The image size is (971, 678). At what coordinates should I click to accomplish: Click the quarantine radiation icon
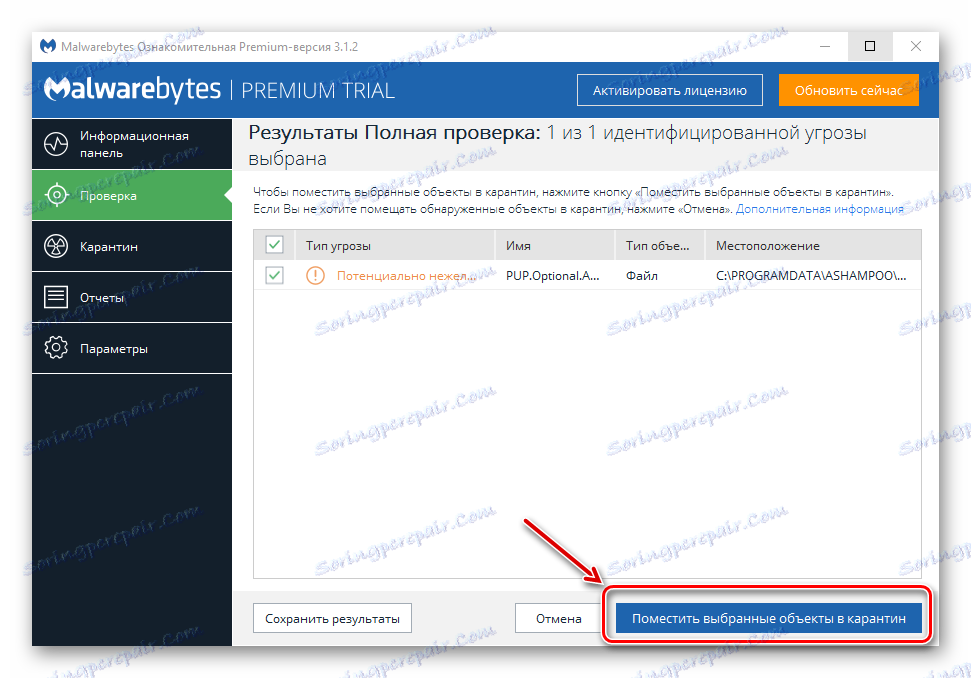tap(56, 246)
